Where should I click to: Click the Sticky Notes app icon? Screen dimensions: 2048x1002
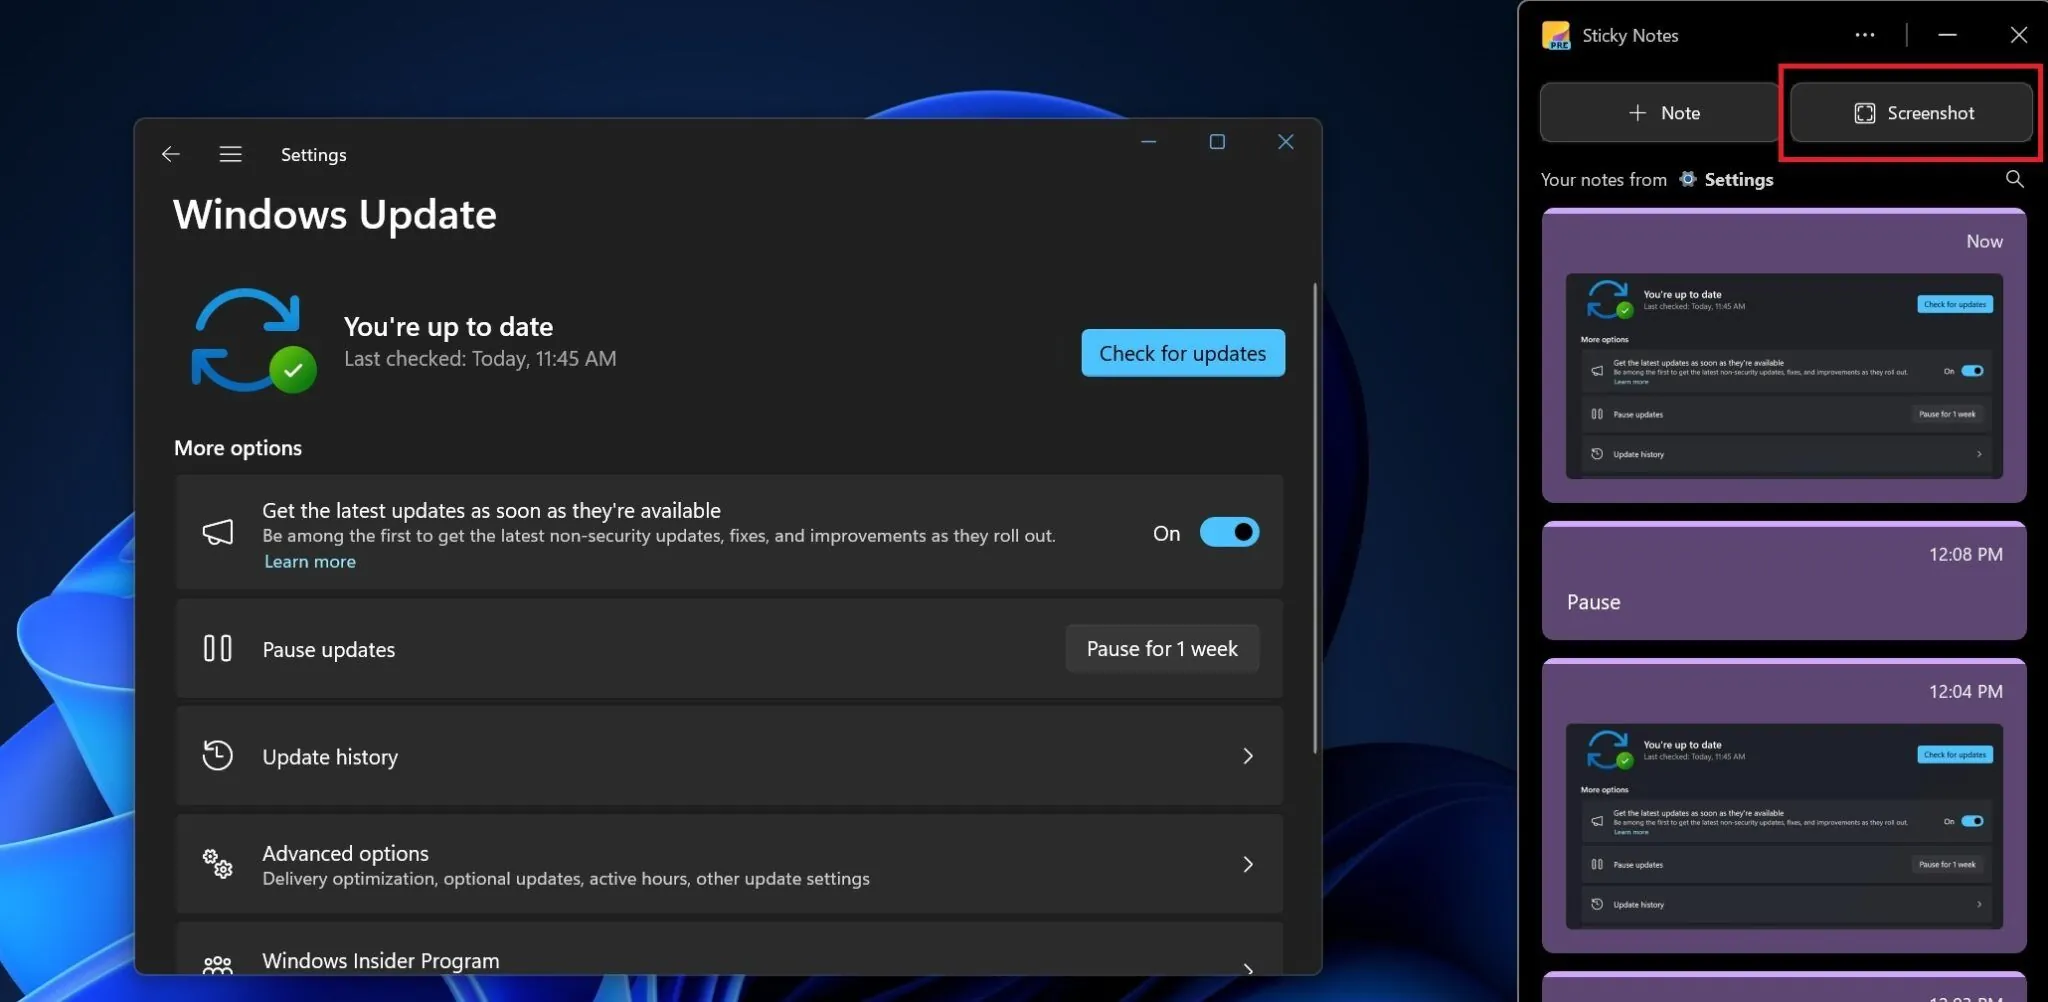(x=1558, y=35)
